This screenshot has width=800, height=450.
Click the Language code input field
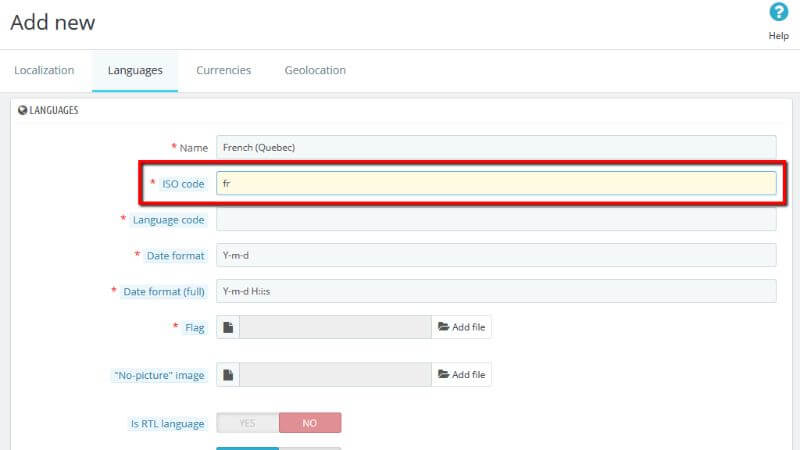click(496, 219)
